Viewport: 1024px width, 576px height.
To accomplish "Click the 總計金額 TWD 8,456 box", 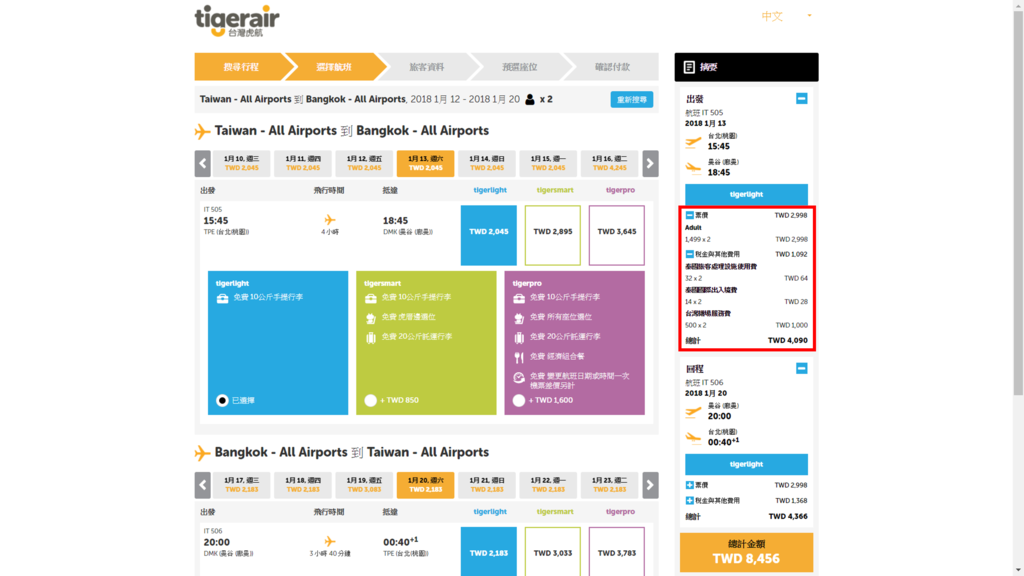I will point(746,552).
